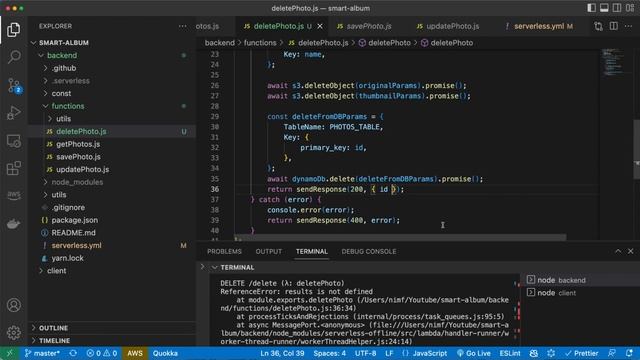
Task: Open the Explorer view in activity bar
Action: 13,29
